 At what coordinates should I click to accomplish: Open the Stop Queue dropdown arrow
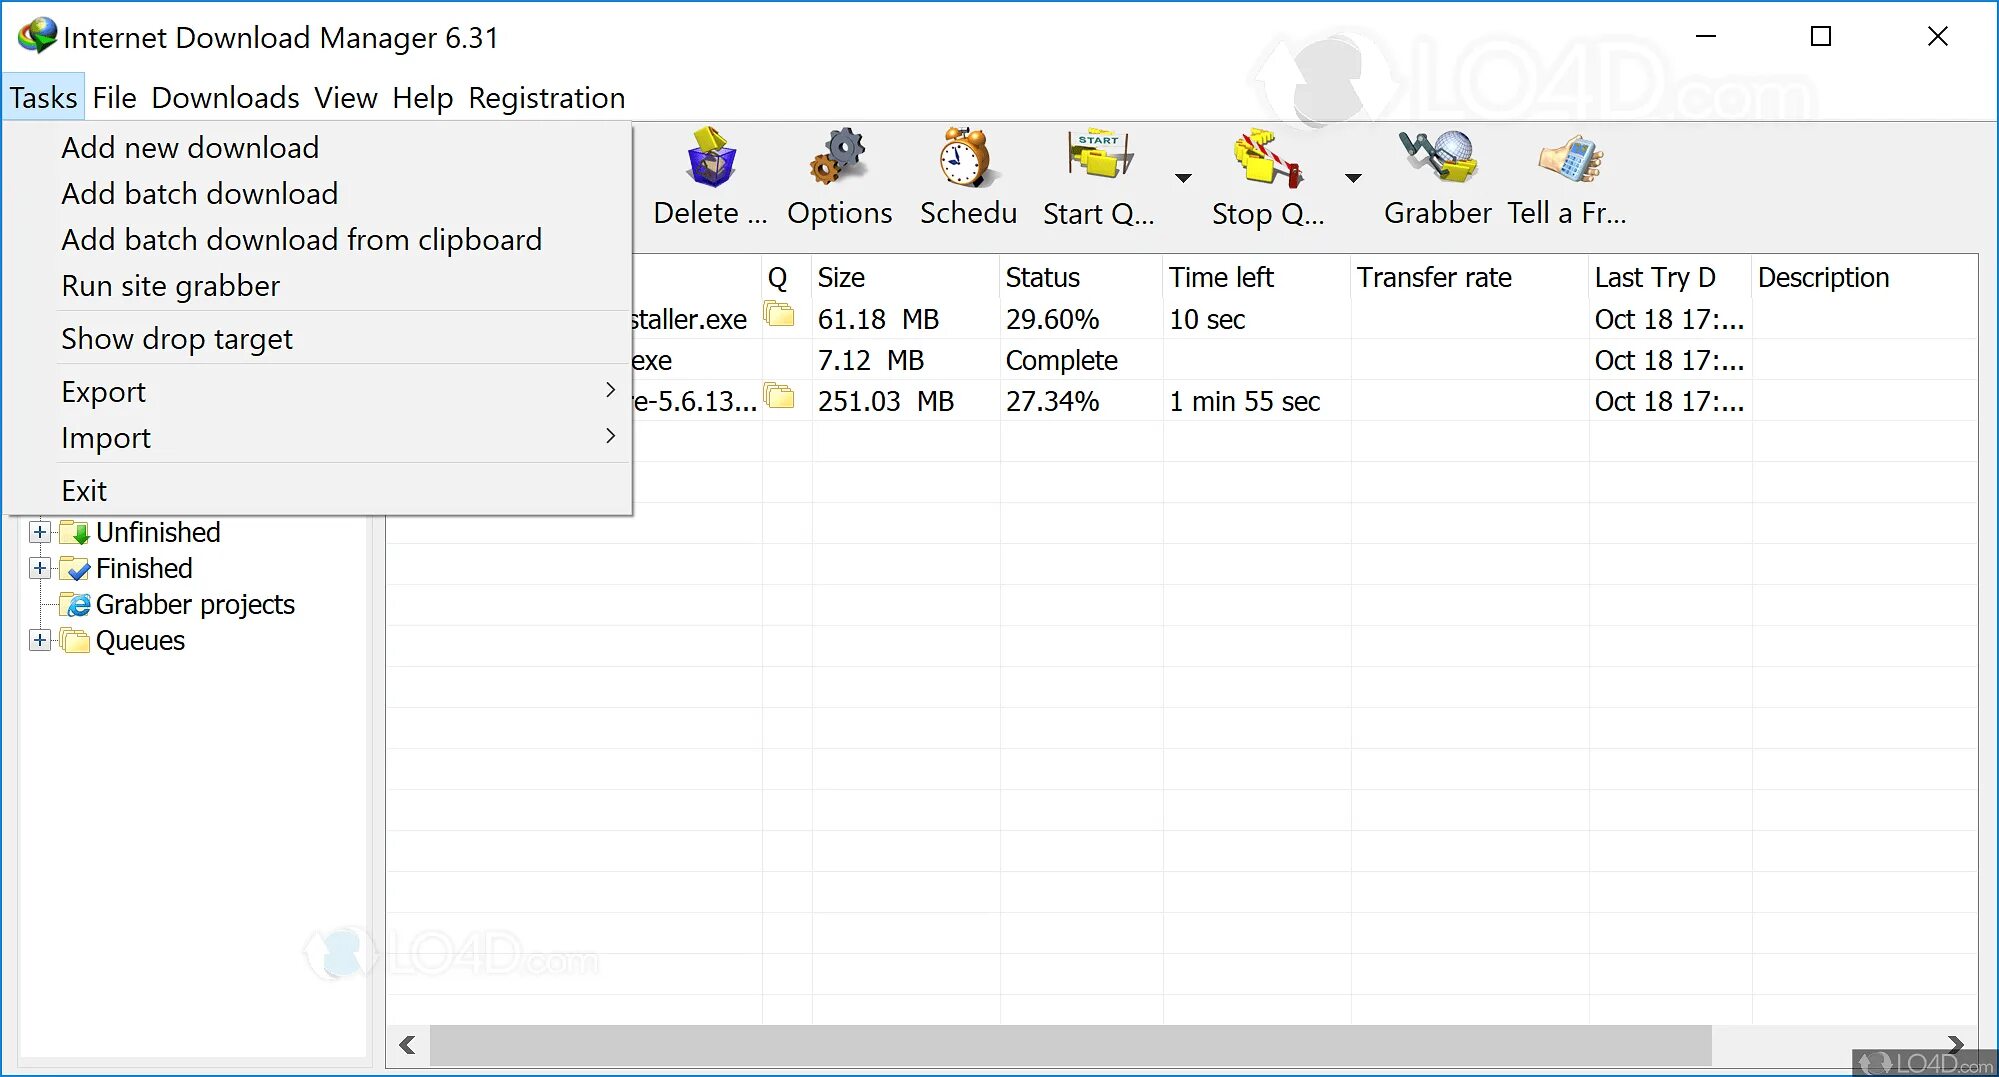click(1353, 178)
